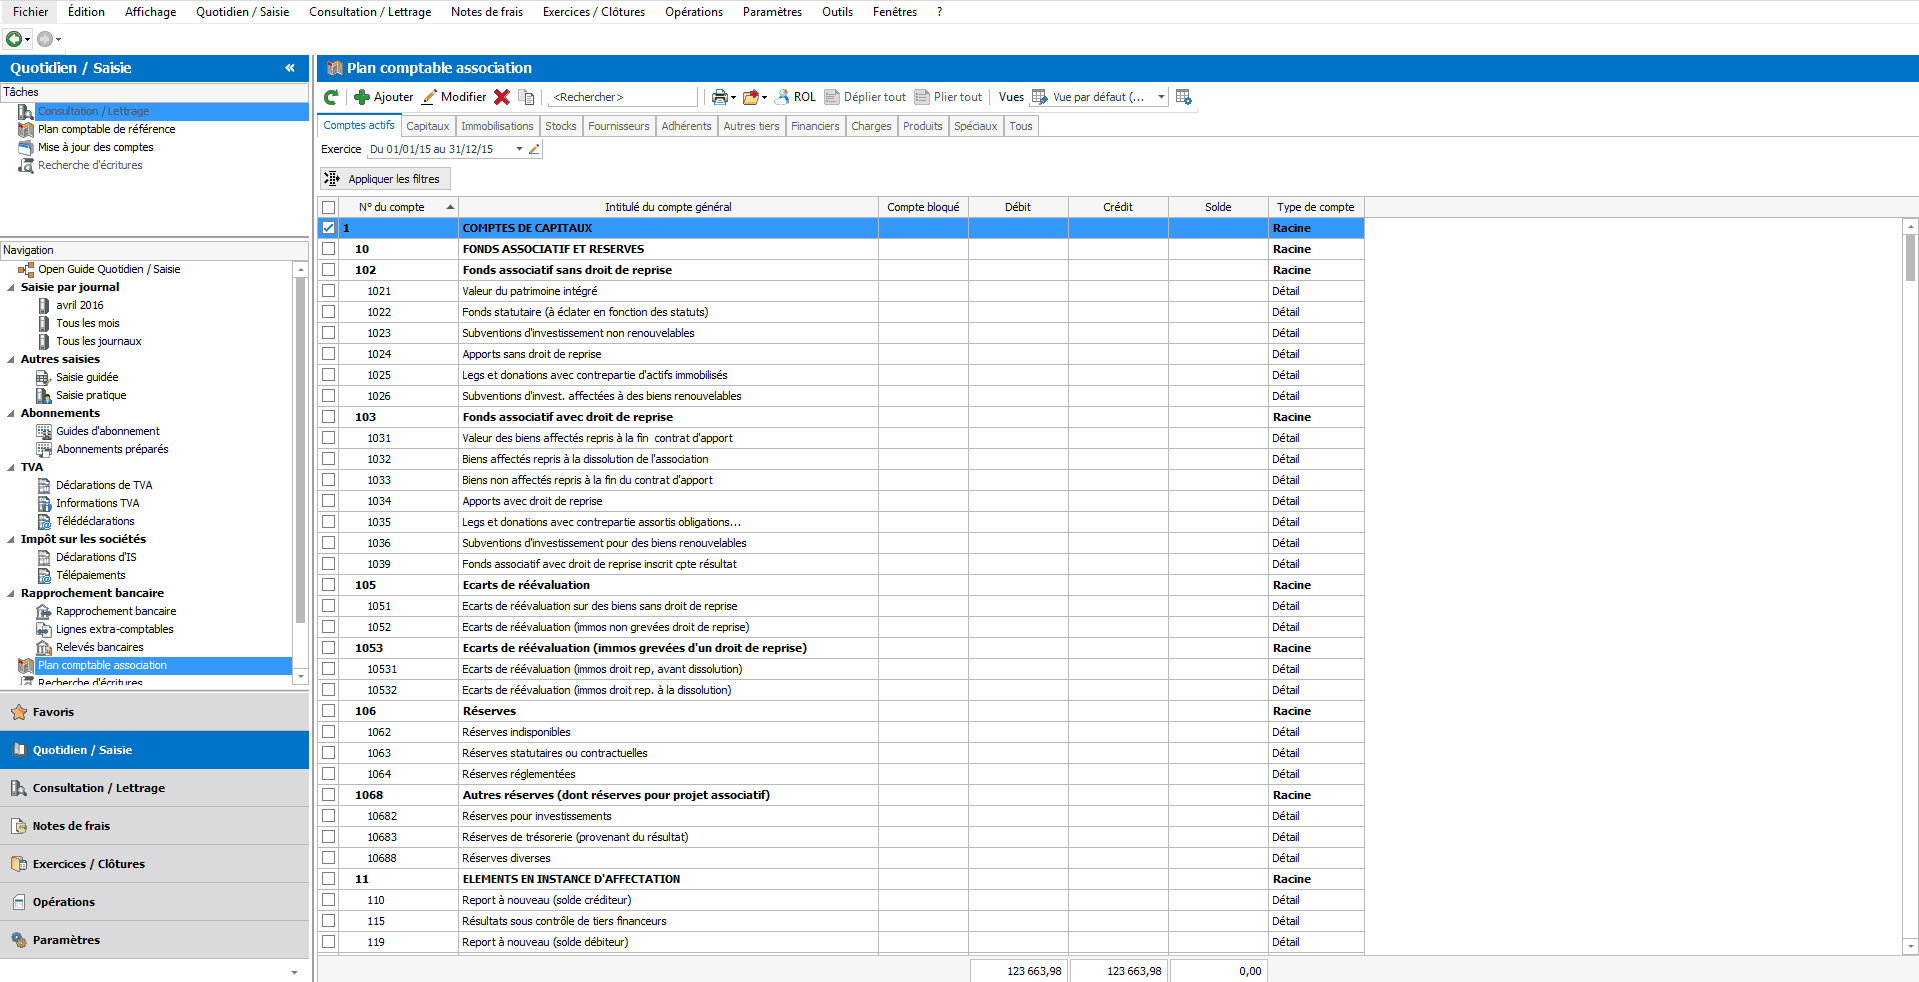Collapse the Rapprochement bancaire tree node
Viewport: 1919px width, 982px height.
point(11,593)
